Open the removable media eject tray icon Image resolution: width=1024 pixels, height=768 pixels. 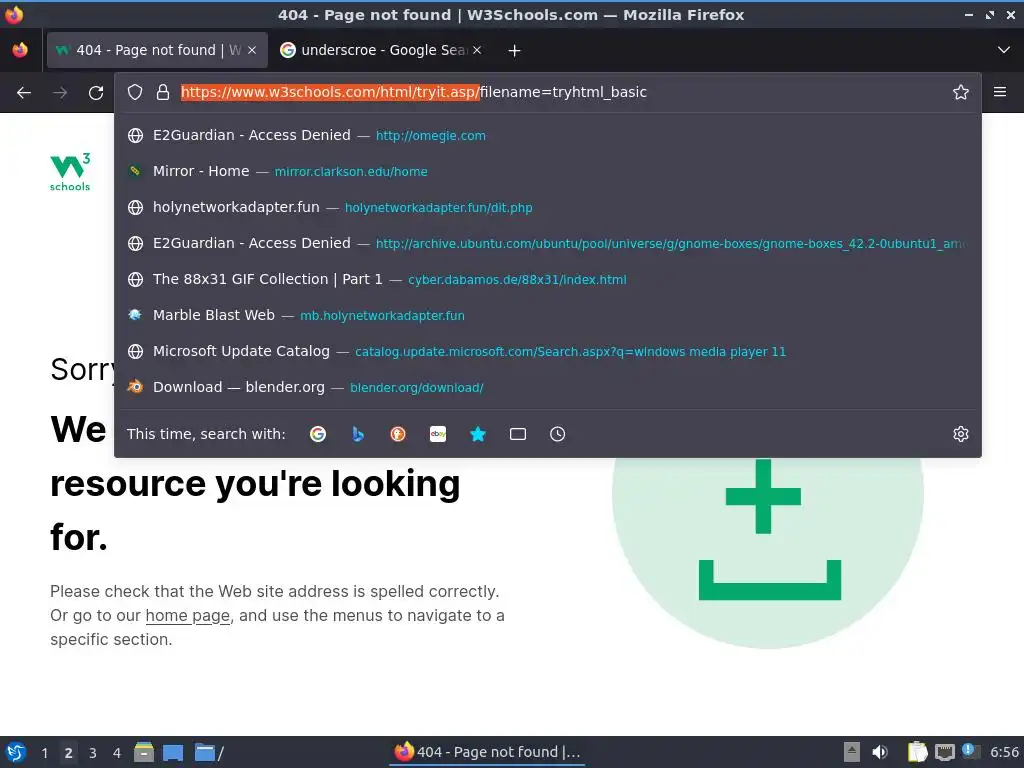[852, 752]
